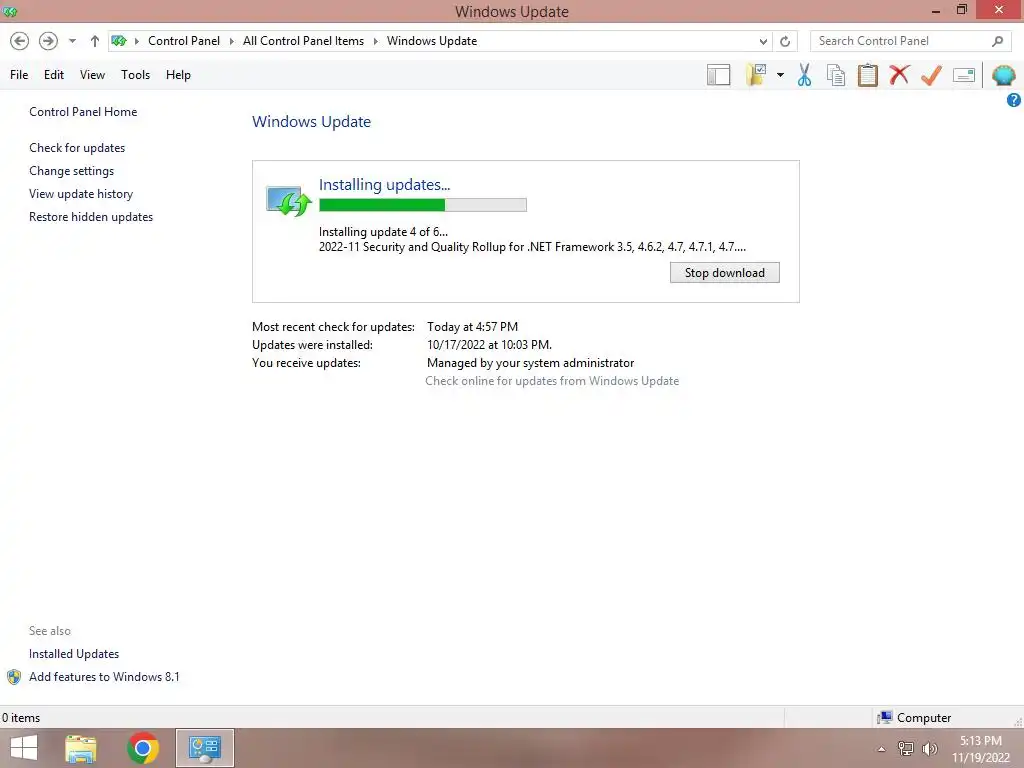Viewport: 1024px width, 768px height.
Task: Open the File menu
Action: pyautogui.click(x=19, y=75)
